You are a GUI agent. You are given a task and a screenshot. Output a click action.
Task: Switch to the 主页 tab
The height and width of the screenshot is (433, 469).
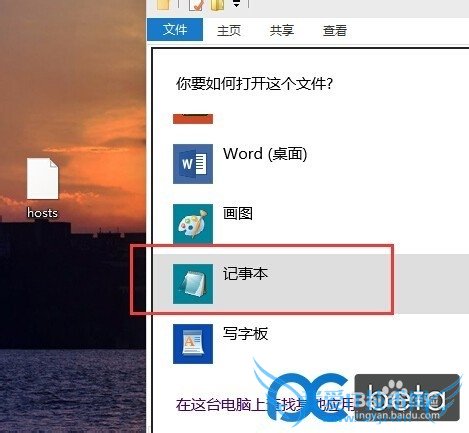229,31
